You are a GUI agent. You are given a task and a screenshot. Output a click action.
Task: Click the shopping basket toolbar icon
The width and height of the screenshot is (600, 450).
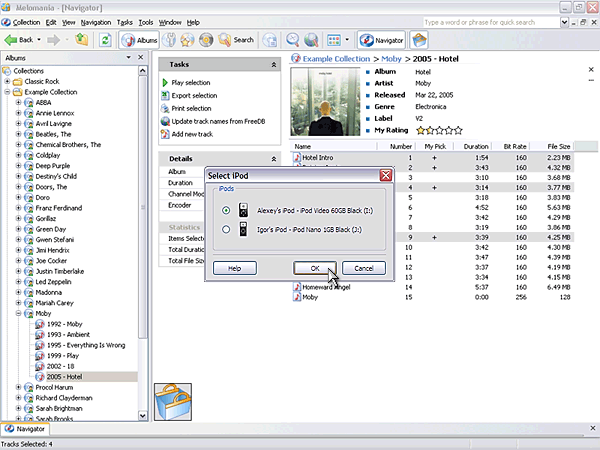[419, 40]
